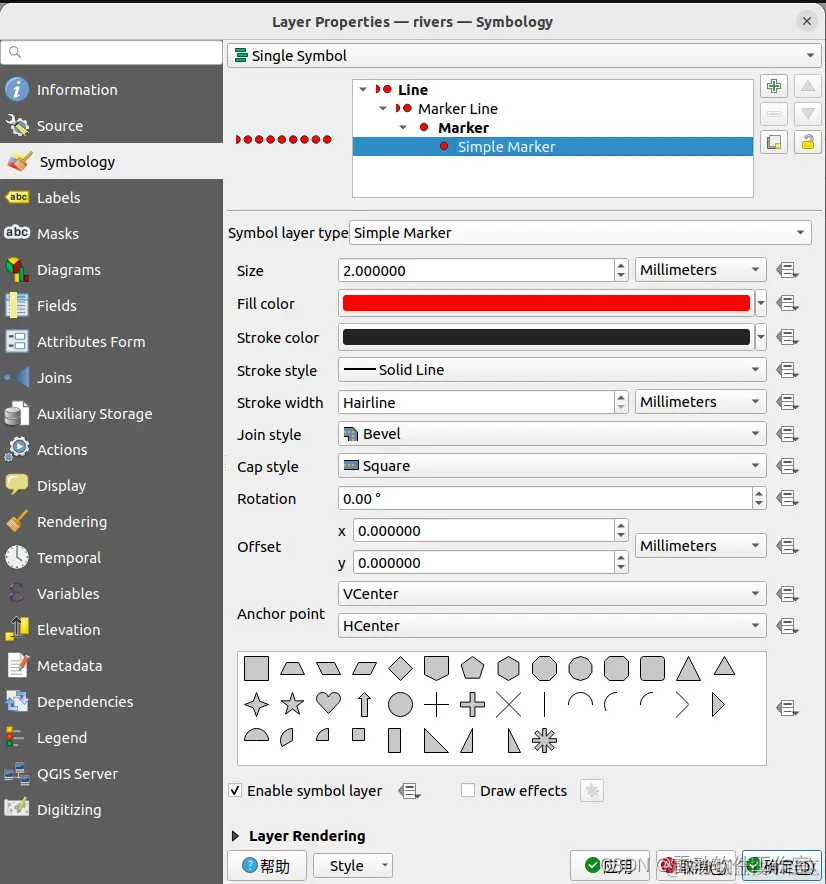Viewport: 826px width, 884px height.
Task: Toggle Enable symbol layer checkbox
Action: [236, 790]
